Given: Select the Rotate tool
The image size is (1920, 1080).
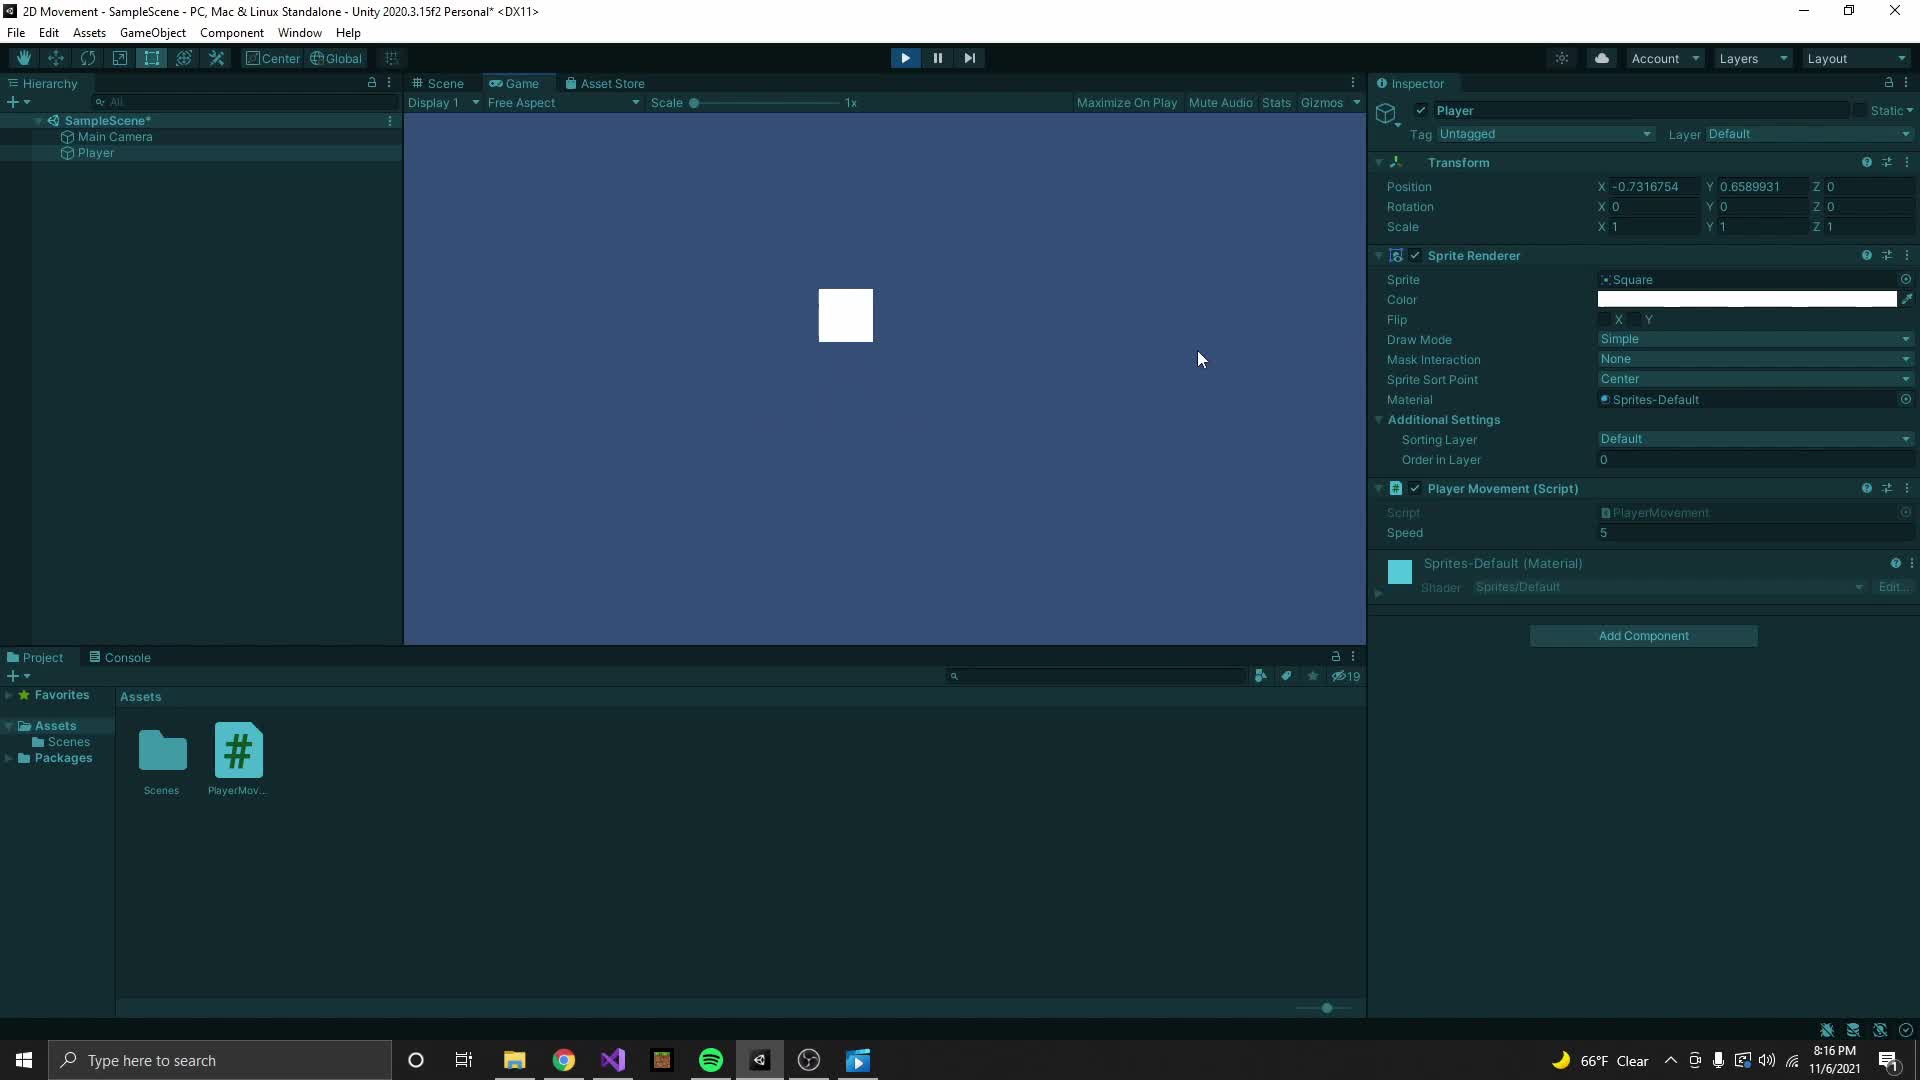Looking at the screenshot, I should (88, 58).
